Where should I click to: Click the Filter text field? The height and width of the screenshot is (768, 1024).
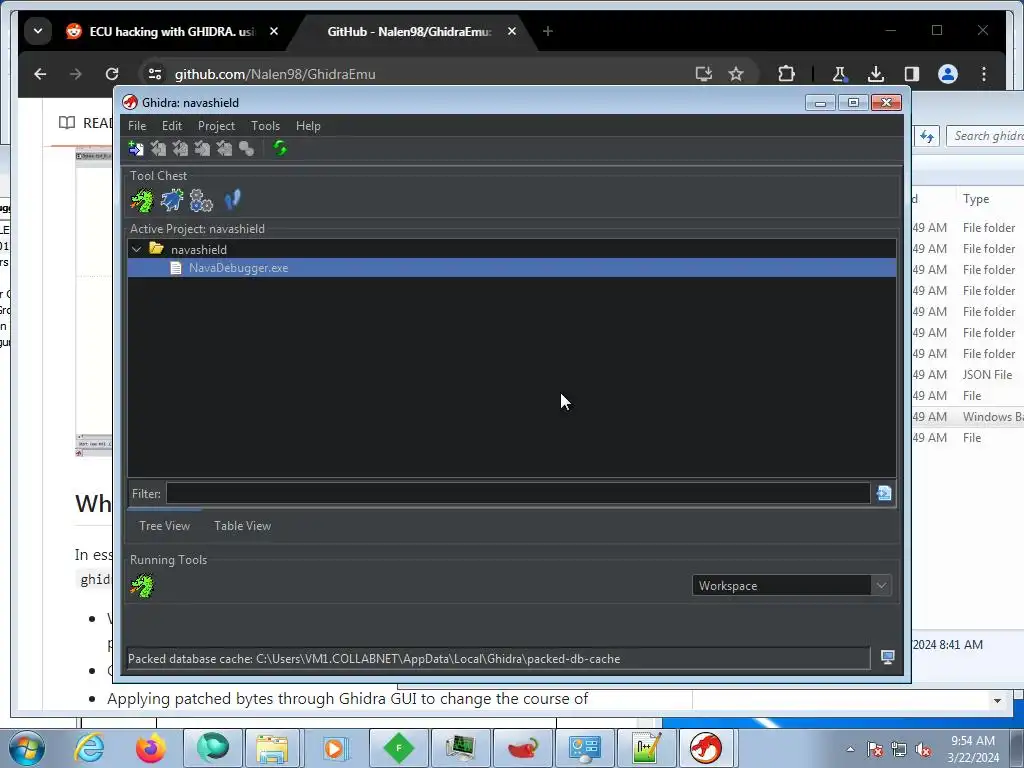pyautogui.click(x=518, y=493)
